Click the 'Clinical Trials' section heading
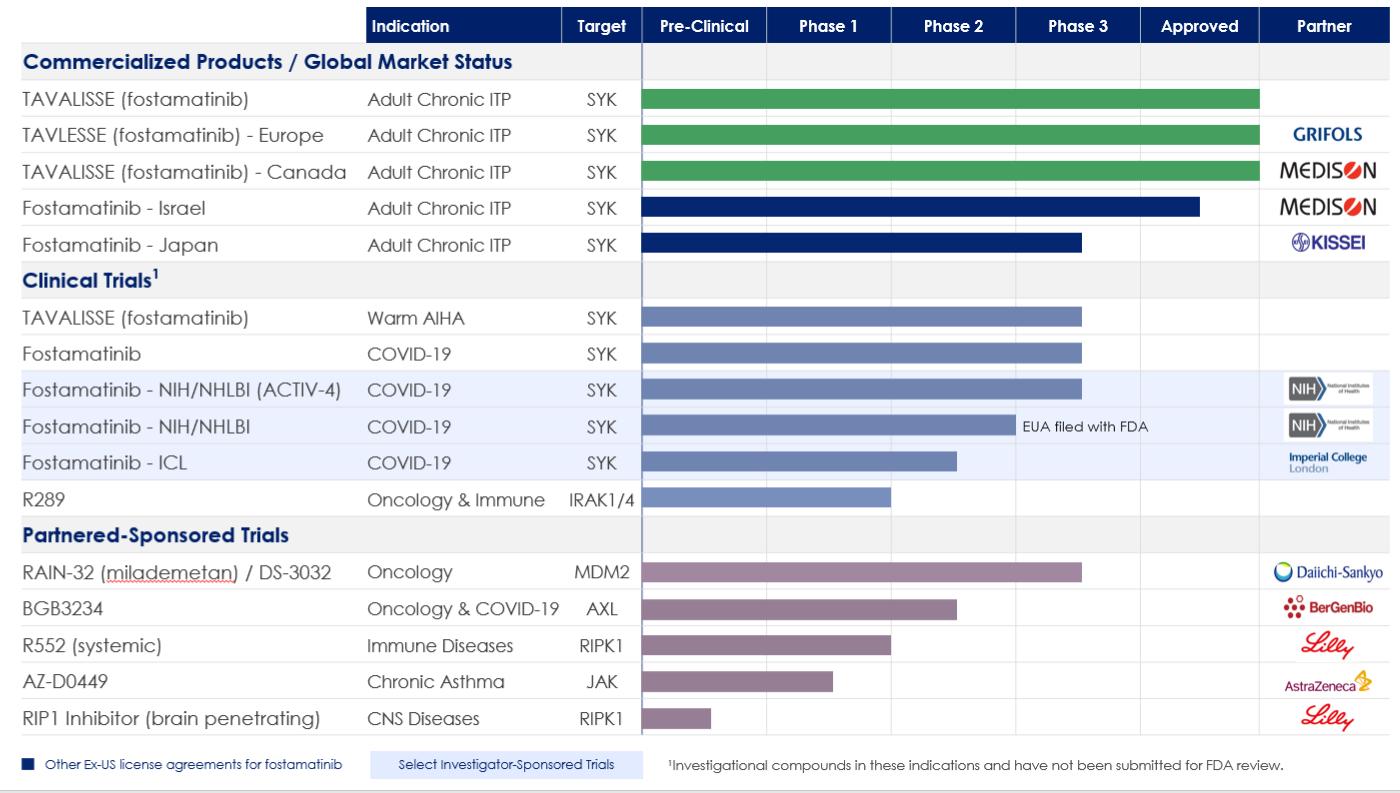1400x793 pixels. tap(92, 281)
